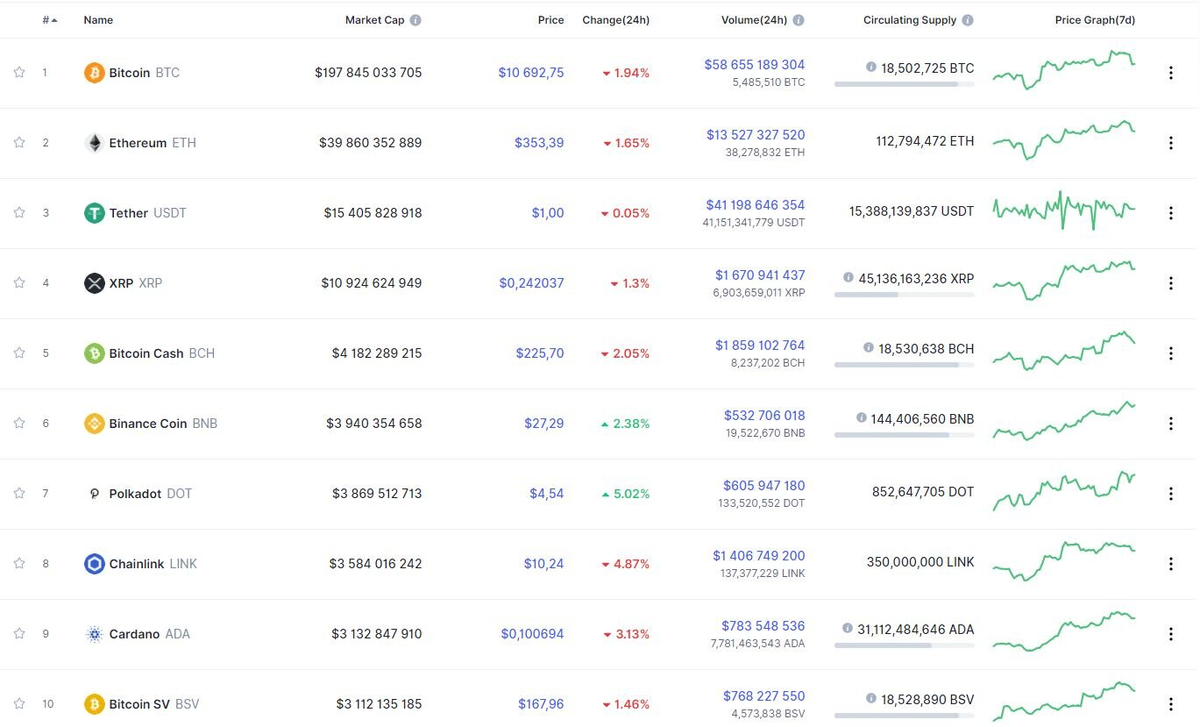Click supply info icon for 18,528,890 BSV
Viewport: 1200px width, 727px height.
point(869,699)
